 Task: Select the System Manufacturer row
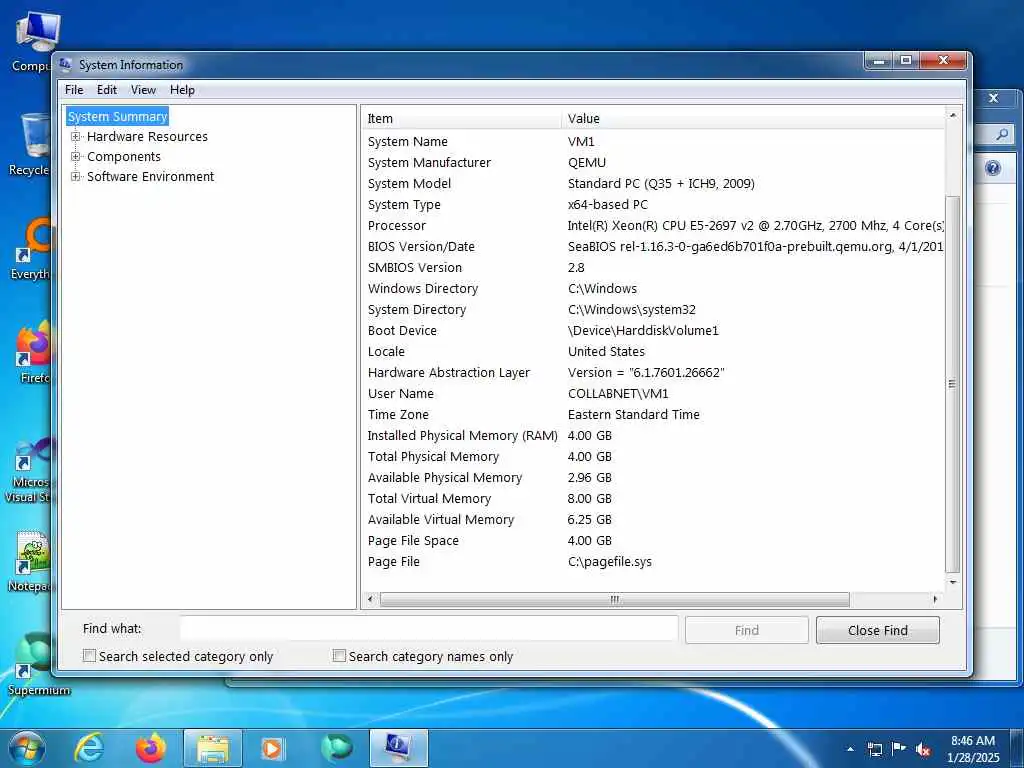[x=653, y=163]
